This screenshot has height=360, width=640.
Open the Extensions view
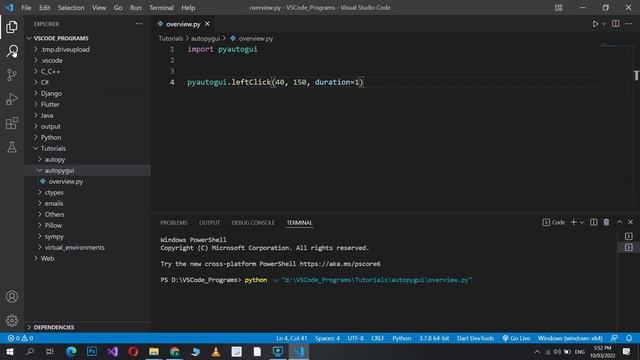point(12,123)
